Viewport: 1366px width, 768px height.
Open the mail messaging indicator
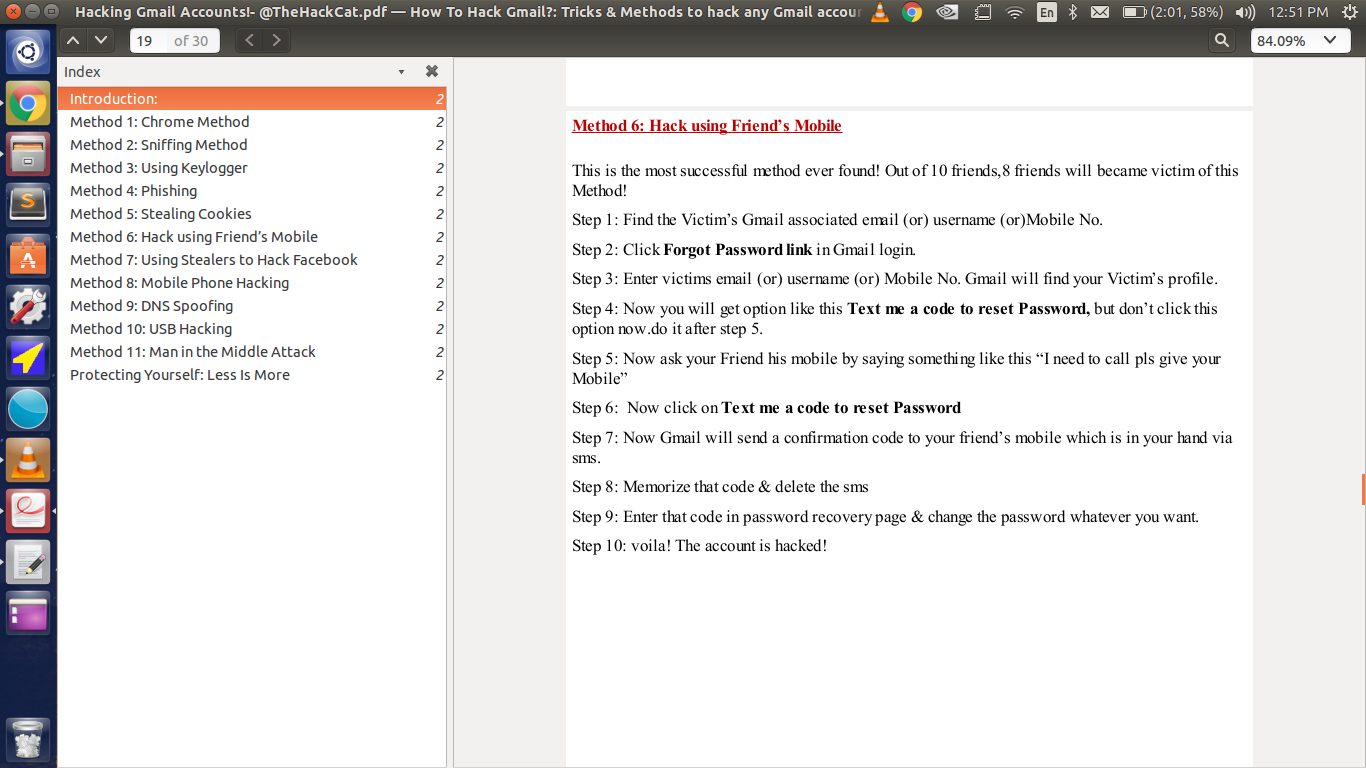point(1100,12)
